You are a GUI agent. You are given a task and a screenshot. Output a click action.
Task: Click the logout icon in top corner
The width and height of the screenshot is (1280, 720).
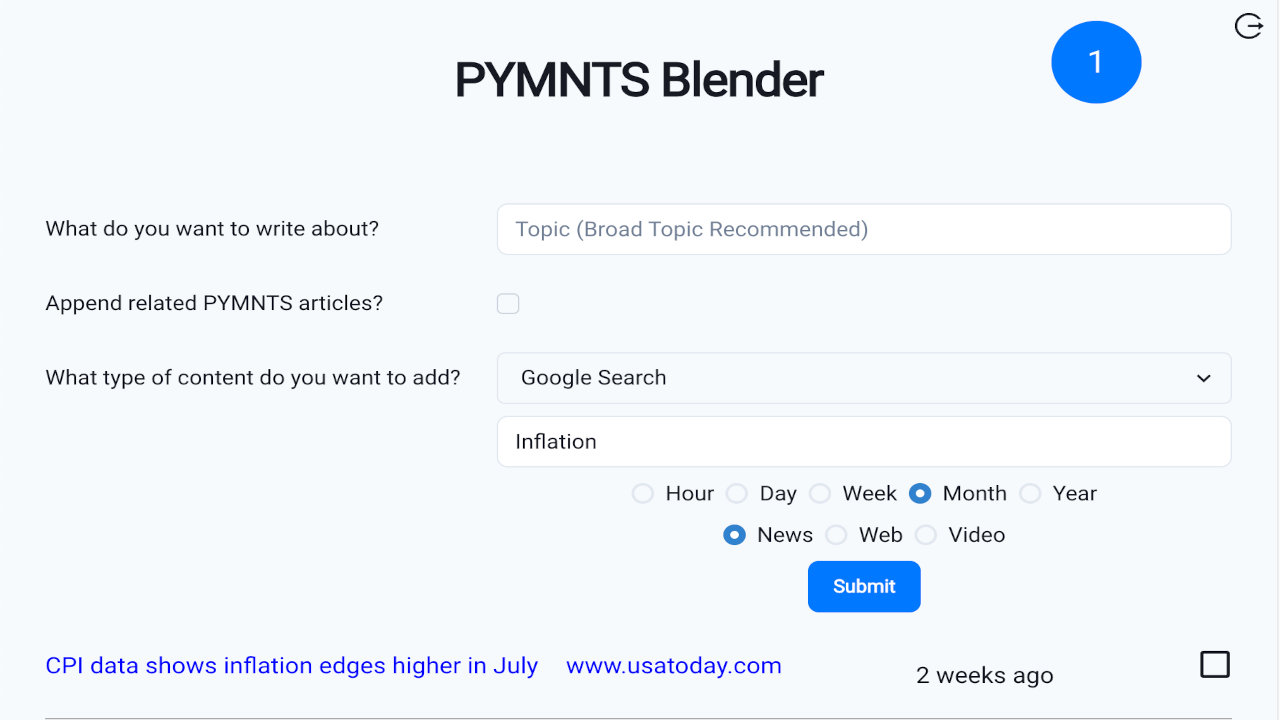pos(1248,26)
